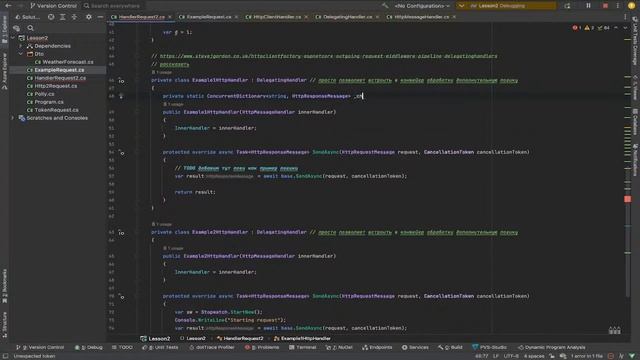Screen dimensions: 640x360
Task: Click the show all files icon in Explorer
Action: [17, 28]
